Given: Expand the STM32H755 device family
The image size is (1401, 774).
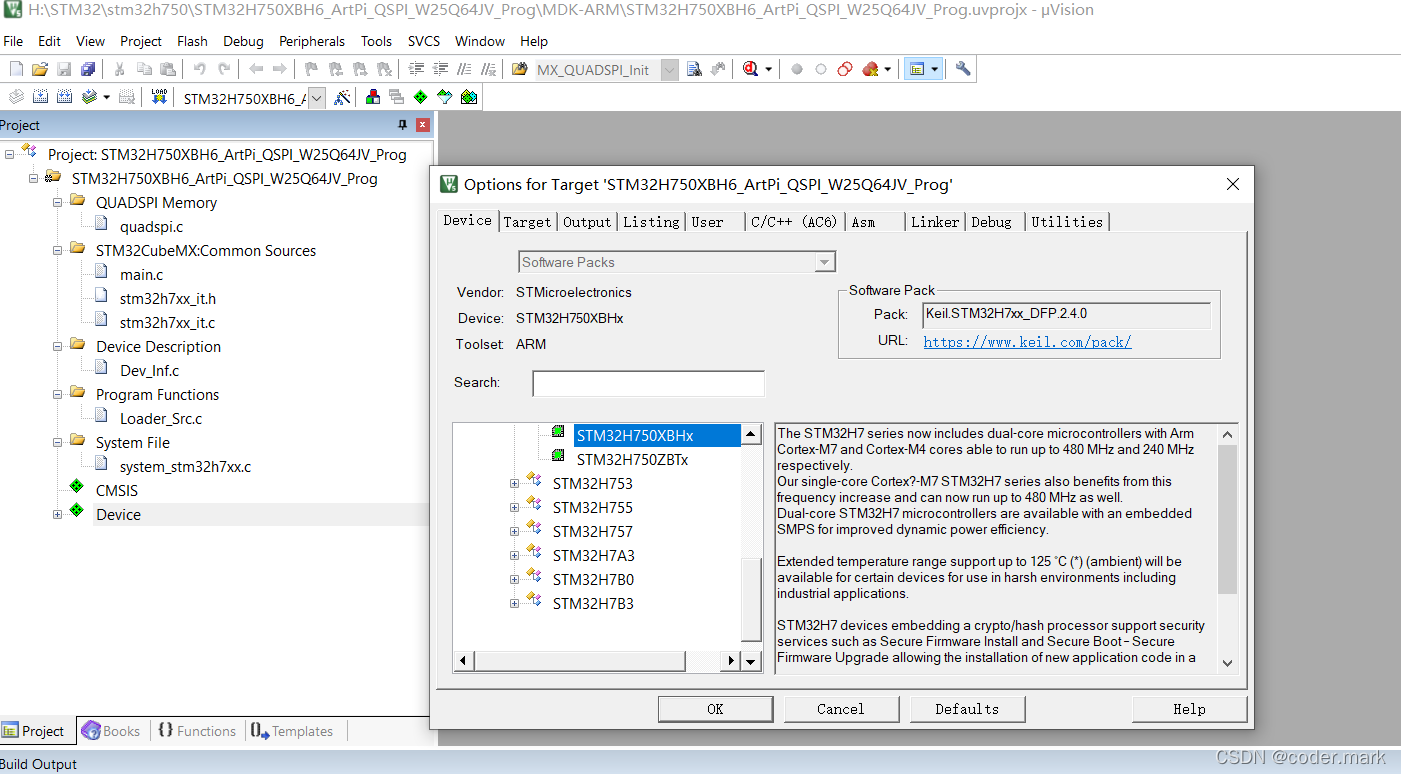Looking at the screenshot, I should 515,507.
